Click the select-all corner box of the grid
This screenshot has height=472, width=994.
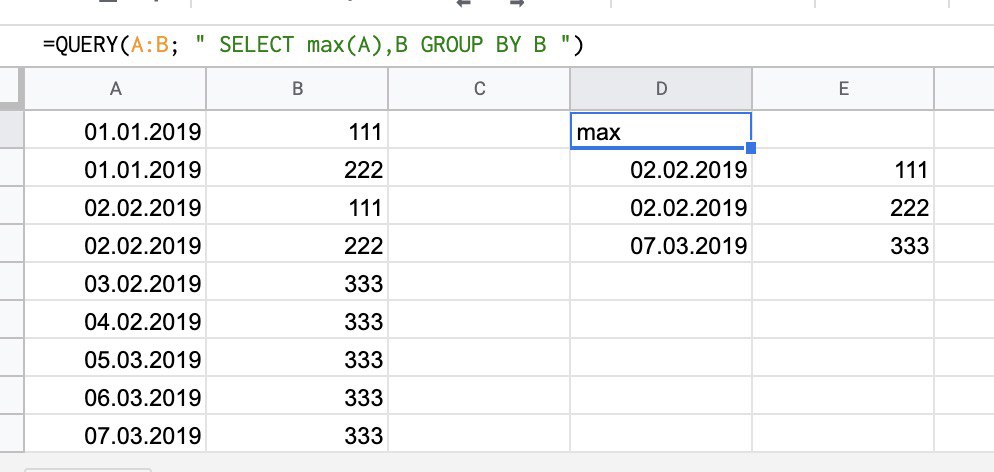click(11, 89)
